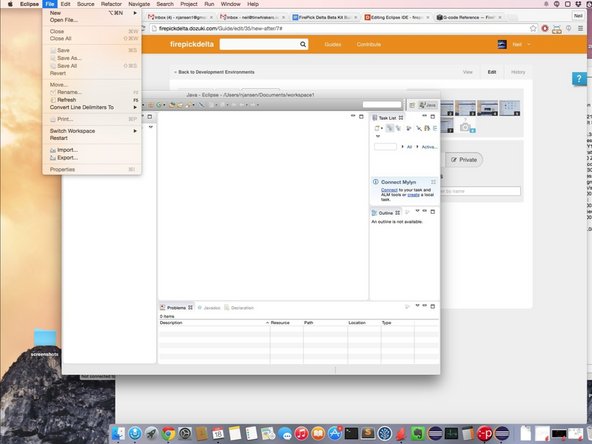Click the Open Perspective icon beside Java
Screen dimensions: 592x444
412,105
